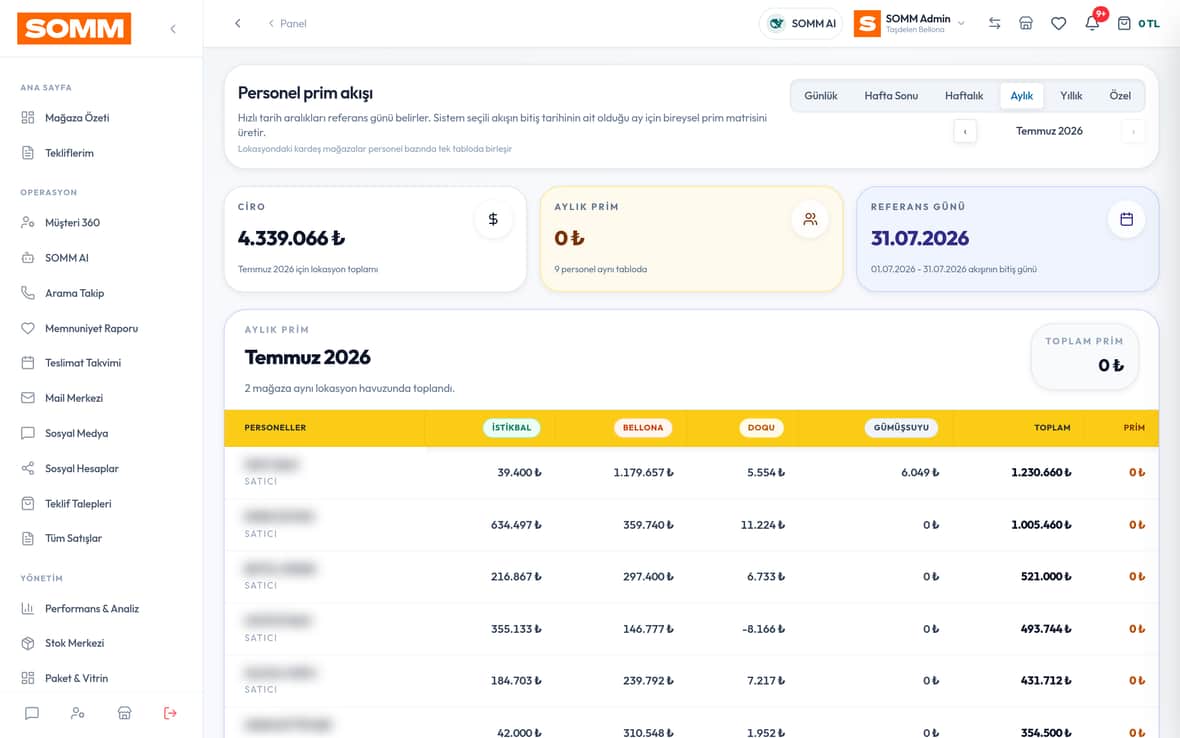
Task: Open notifications bell icon
Action: click(x=1092, y=23)
